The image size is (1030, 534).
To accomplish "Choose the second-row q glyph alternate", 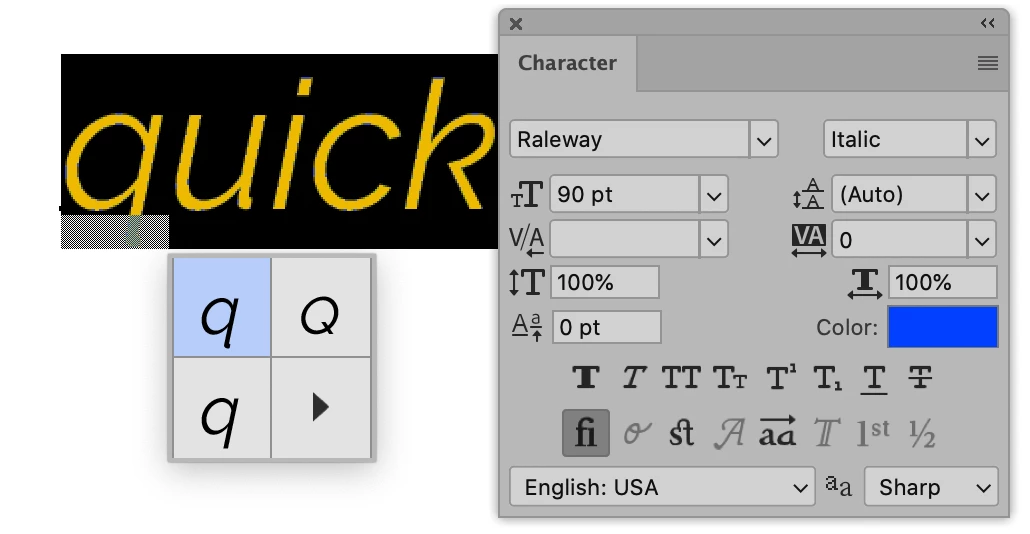I will point(222,408).
